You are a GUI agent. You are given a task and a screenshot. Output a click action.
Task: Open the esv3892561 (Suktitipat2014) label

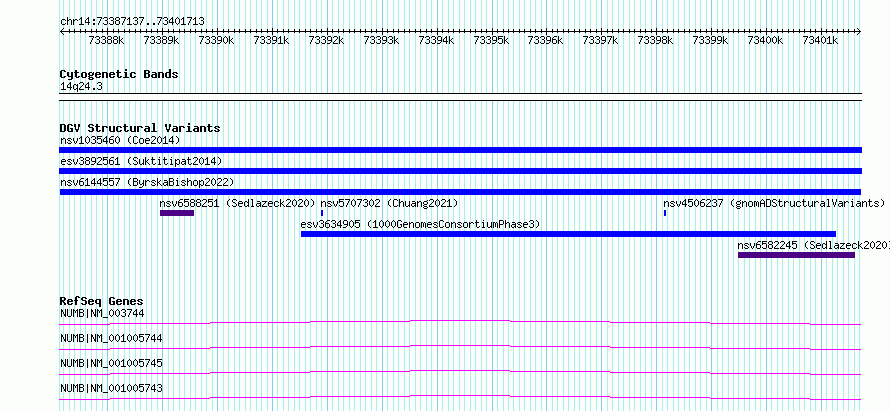[141, 161]
